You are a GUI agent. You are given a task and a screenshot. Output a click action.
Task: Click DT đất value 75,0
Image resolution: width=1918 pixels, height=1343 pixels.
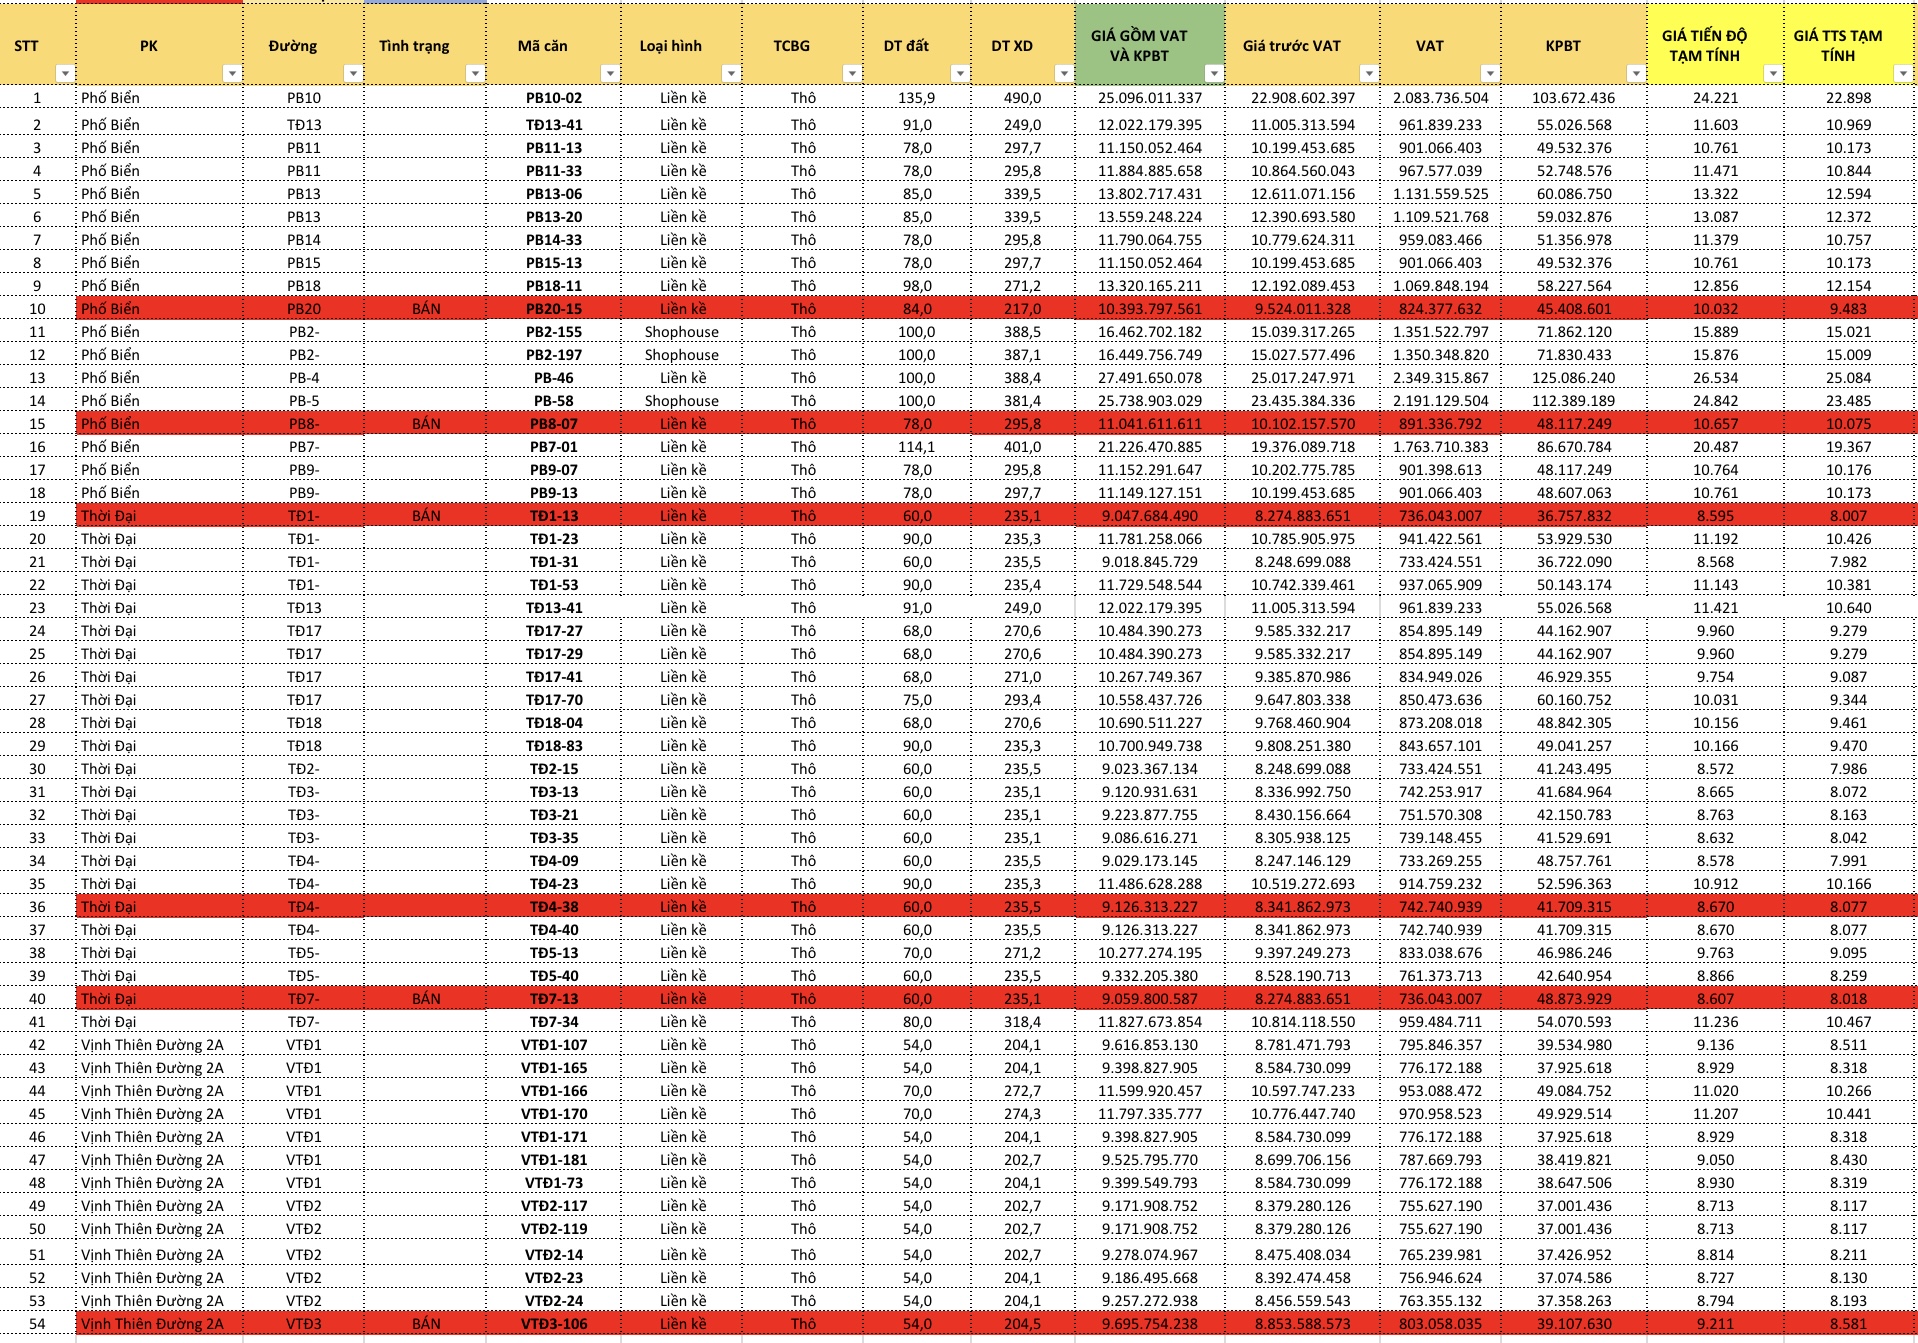(x=917, y=700)
